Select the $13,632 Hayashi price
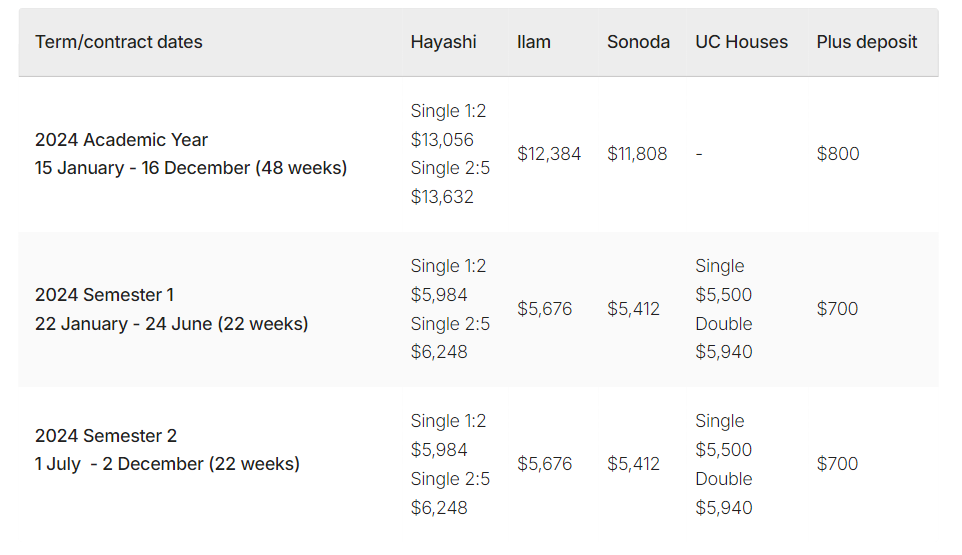Image resolution: width=962 pixels, height=555 pixels. coord(442,197)
